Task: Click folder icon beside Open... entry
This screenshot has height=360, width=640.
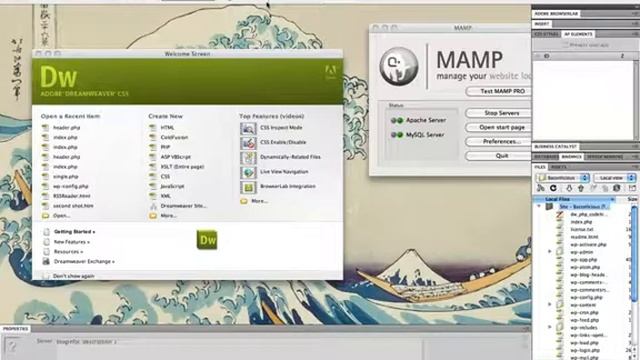Action: [x=45, y=216]
